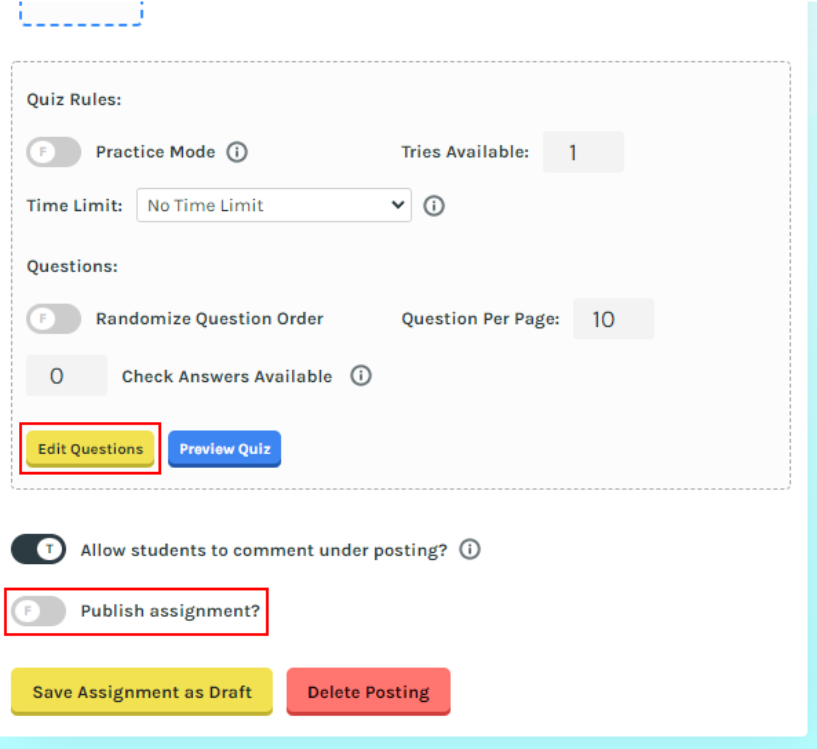Click the 'Randomize Question Order' label text
This screenshot has height=749, width=817.
(x=209, y=319)
